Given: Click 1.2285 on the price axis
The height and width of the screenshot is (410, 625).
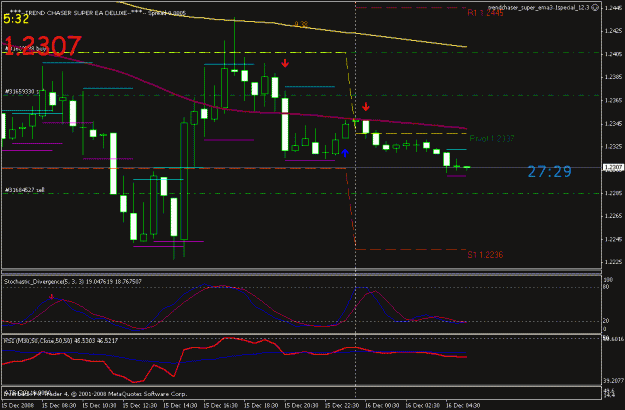Looking at the screenshot, I should 613,193.
